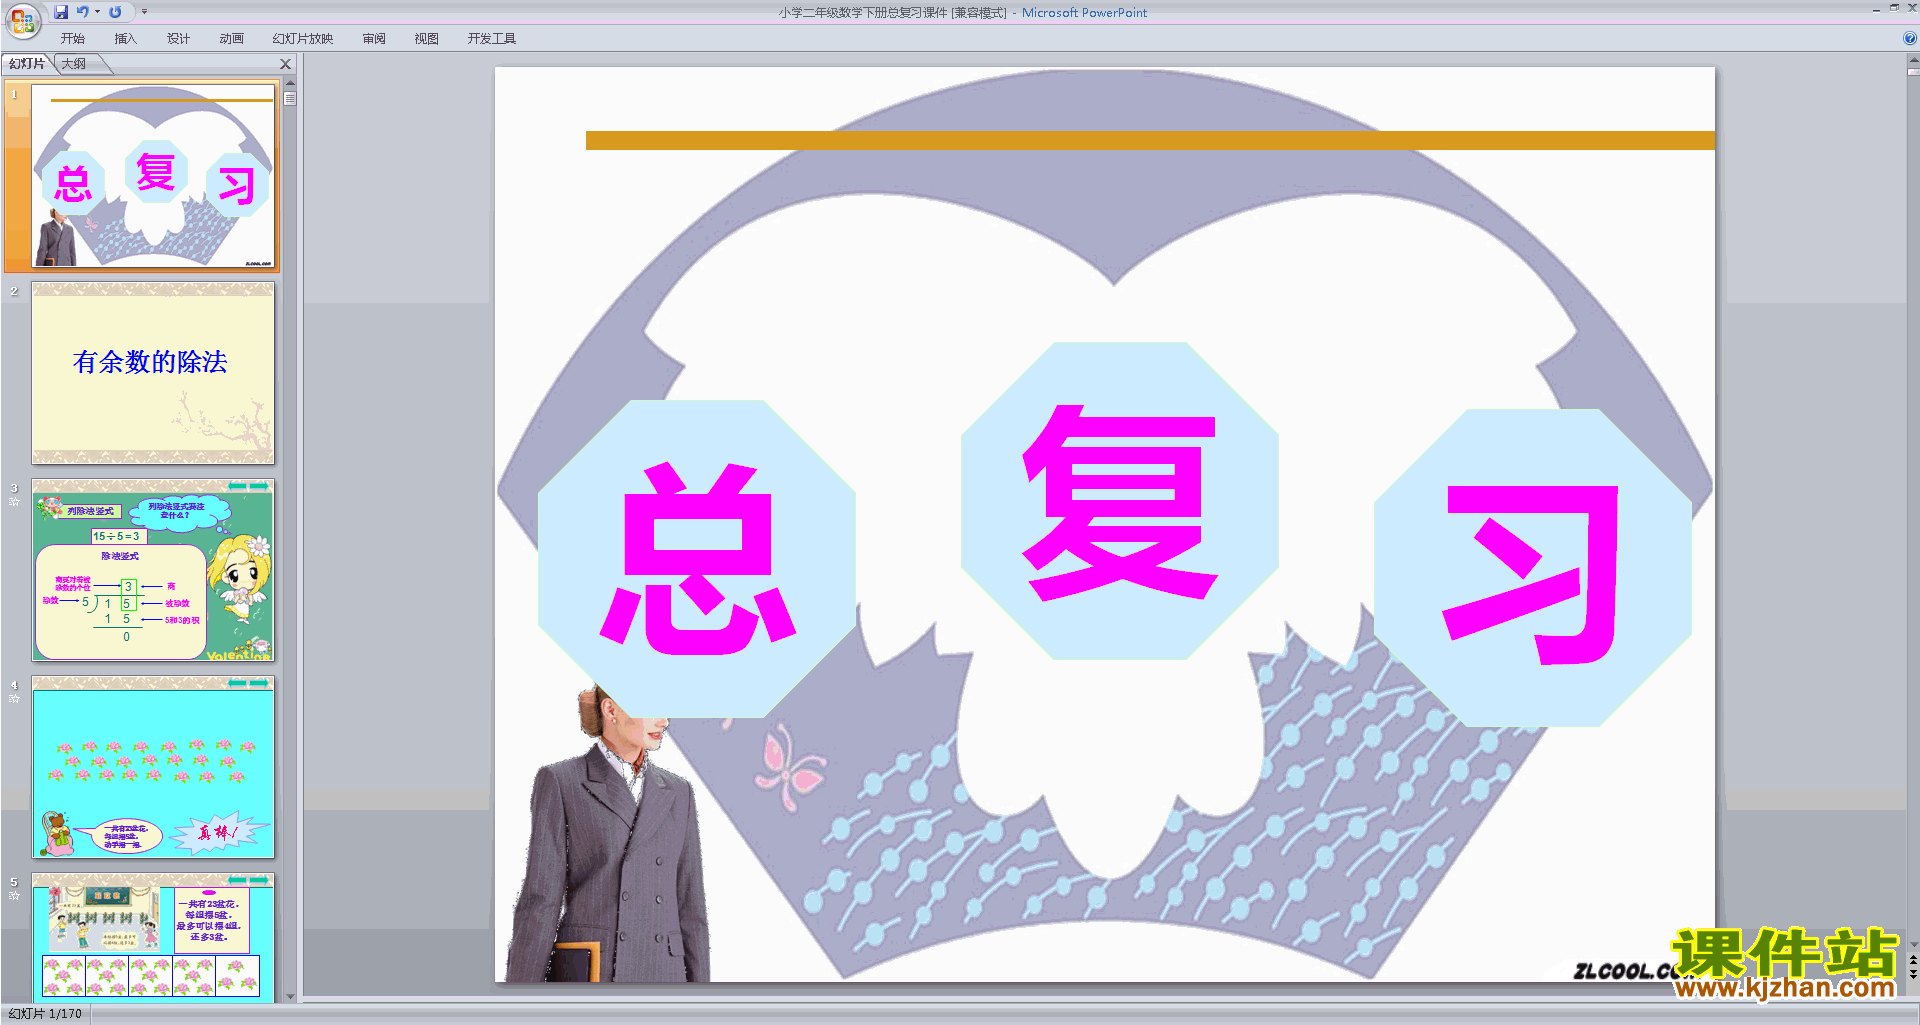The width and height of the screenshot is (1920, 1025).
Task: Open the 幻灯片放映 ribbon tab
Action: tap(303, 39)
